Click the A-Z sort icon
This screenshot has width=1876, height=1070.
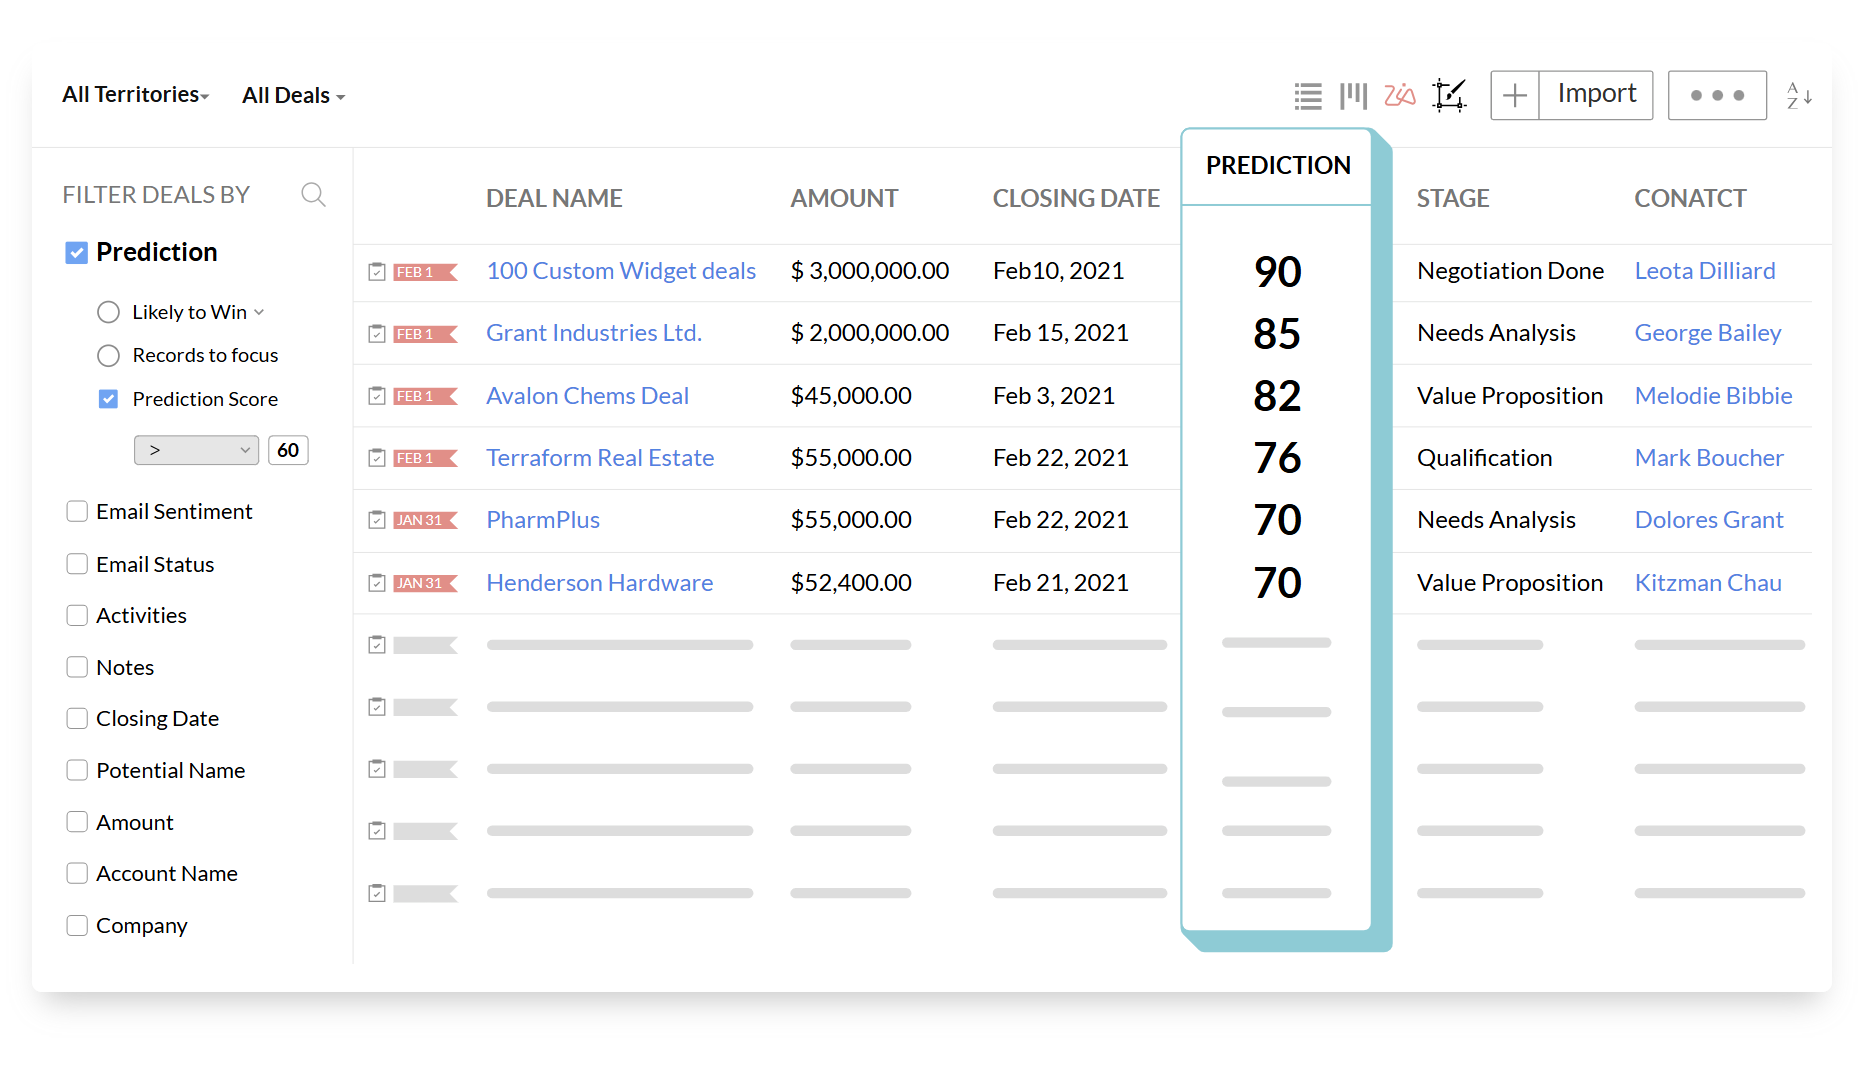(1799, 96)
